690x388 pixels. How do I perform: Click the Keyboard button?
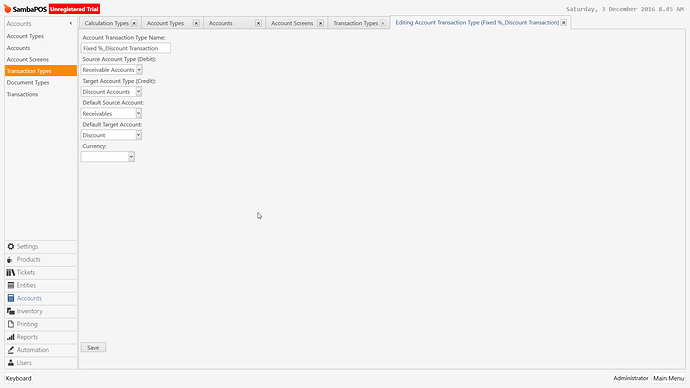click(18, 378)
